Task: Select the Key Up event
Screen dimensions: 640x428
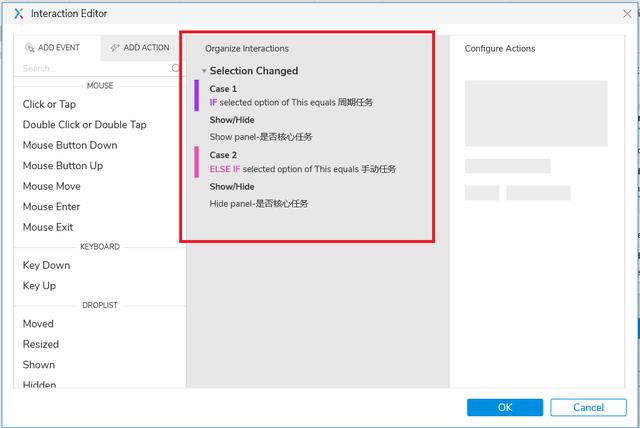Action: (39, 286)
